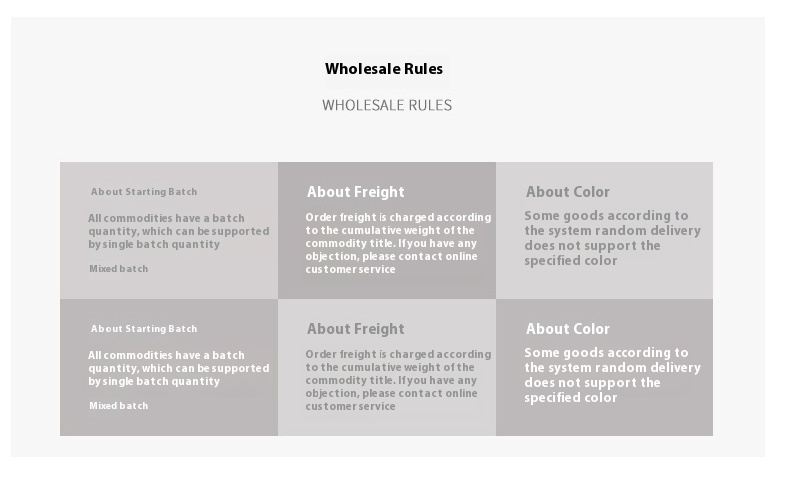
Task: Select top-row batch quantity description text
Action: click(x=178, y=231)
